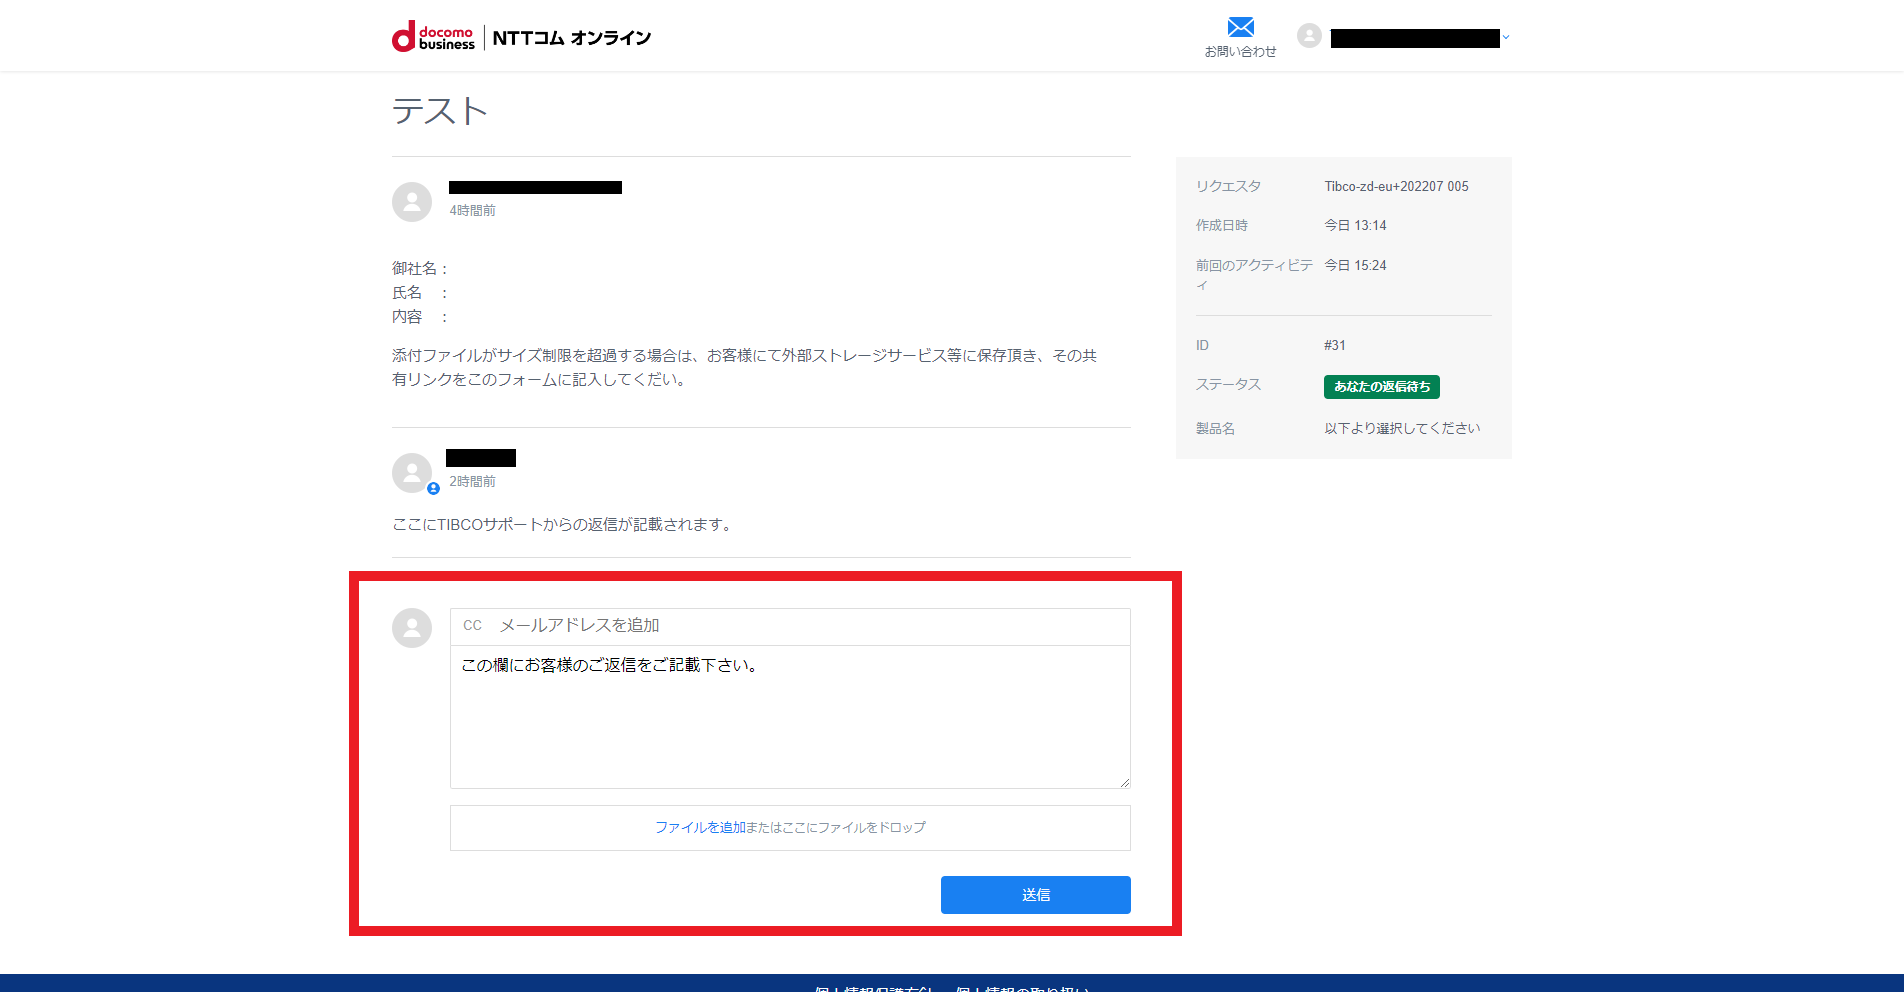Viewport: 1904px width, 992px height.
Task: Select the 製品名 value 以下より選択してください
Action: click(x=1402, y=428)
